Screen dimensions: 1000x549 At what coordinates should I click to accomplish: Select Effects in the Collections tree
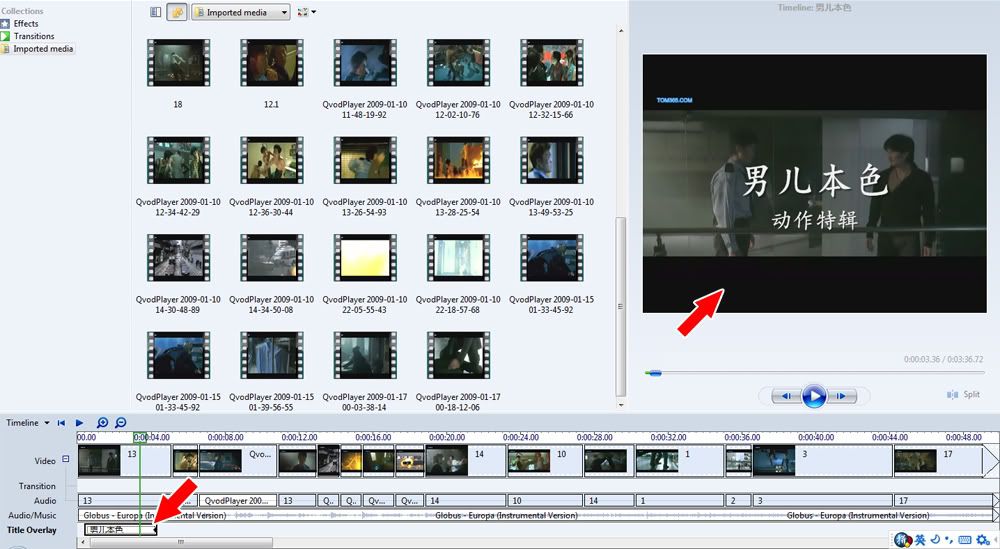click(x=26, y=24)
